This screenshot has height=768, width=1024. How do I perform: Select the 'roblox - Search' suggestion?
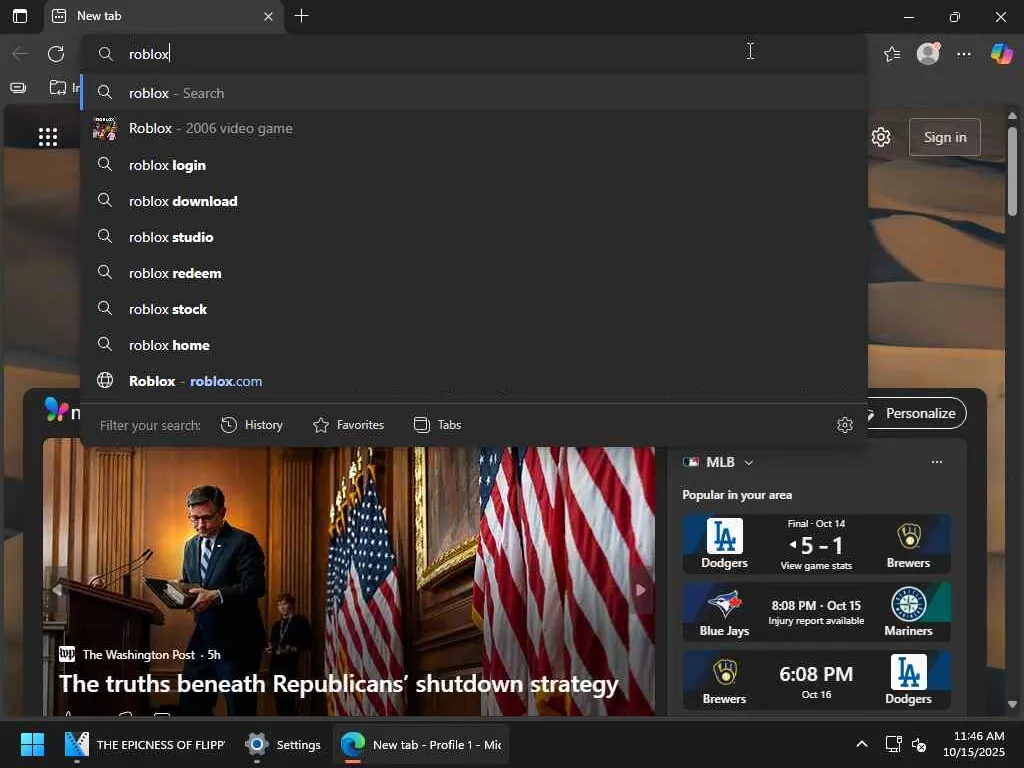coord(475,93)
